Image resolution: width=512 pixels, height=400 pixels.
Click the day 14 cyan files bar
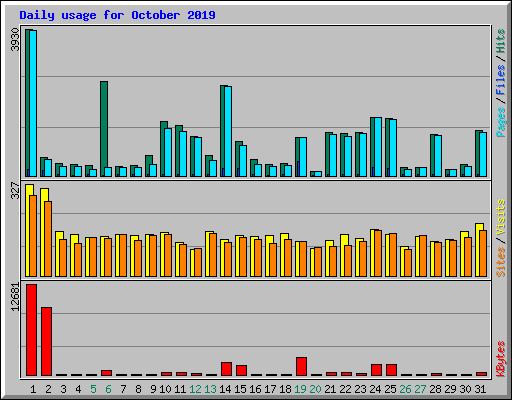click(228, 131)
